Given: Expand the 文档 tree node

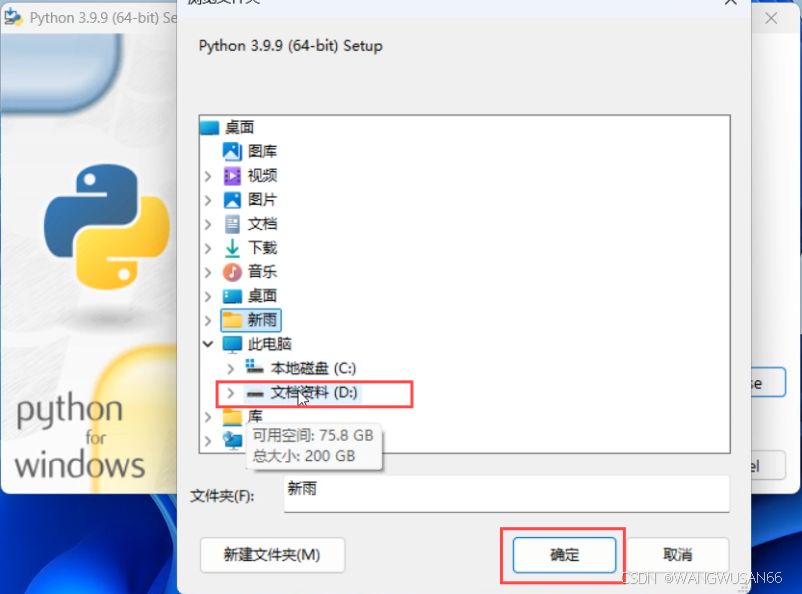Looking at the screenshot, I should [208, 224].
